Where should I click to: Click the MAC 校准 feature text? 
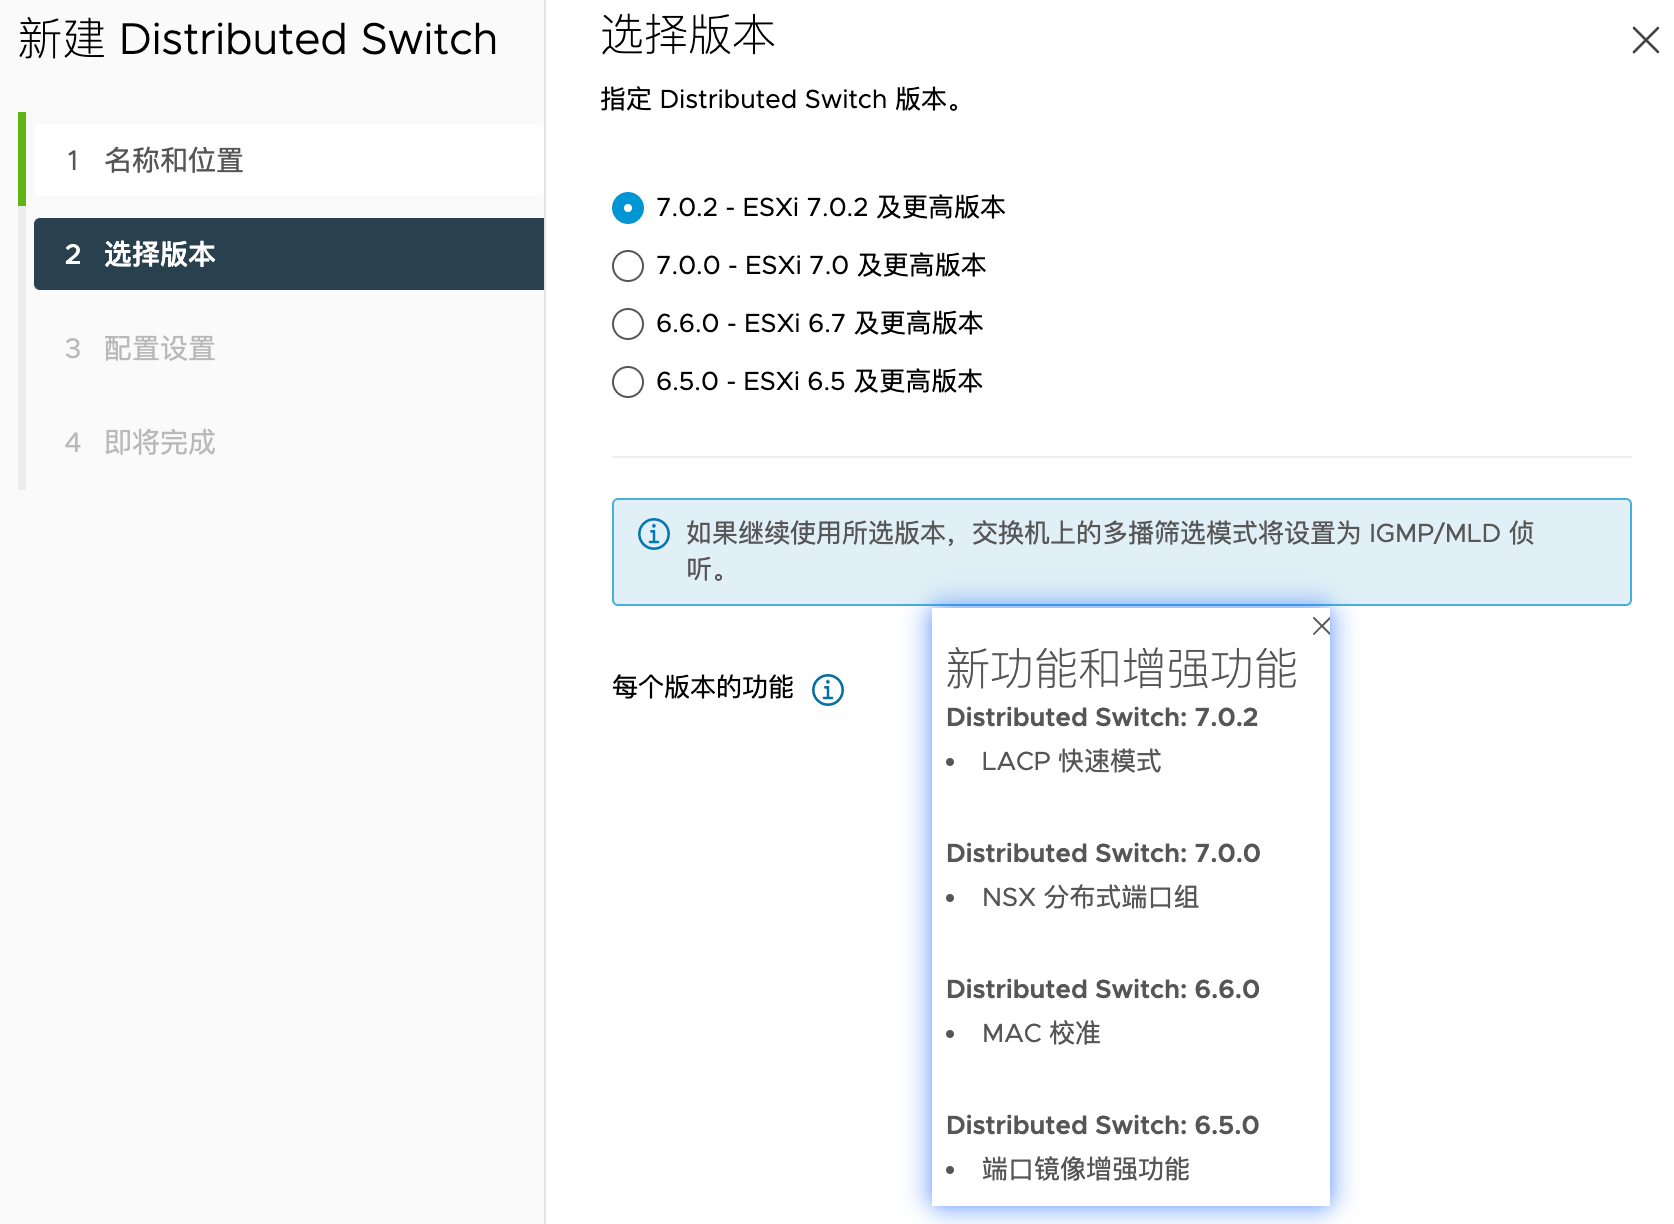(x=1041, y=1033)
